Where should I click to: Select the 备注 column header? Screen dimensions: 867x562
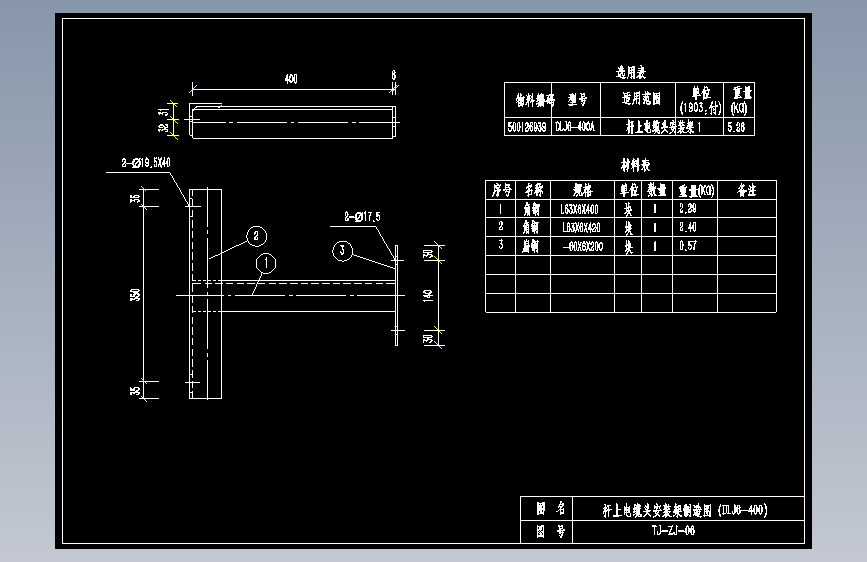(x=746, y=190)
